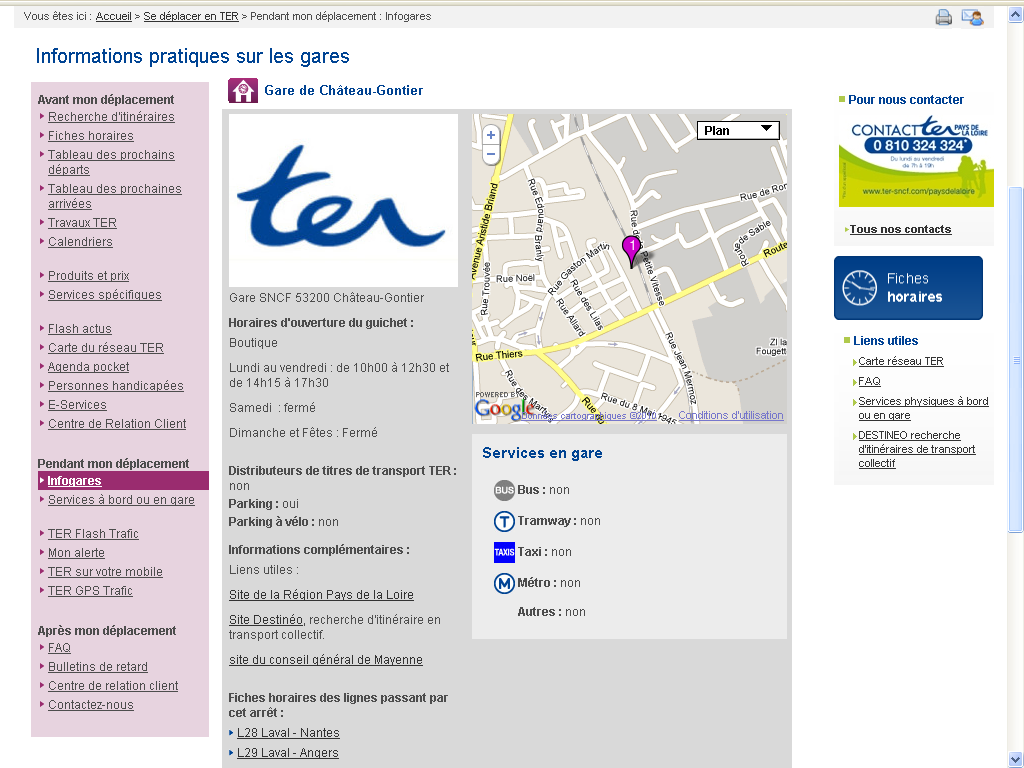Zoom in on the map
The image size is (1024, 768).
point(491,135)
